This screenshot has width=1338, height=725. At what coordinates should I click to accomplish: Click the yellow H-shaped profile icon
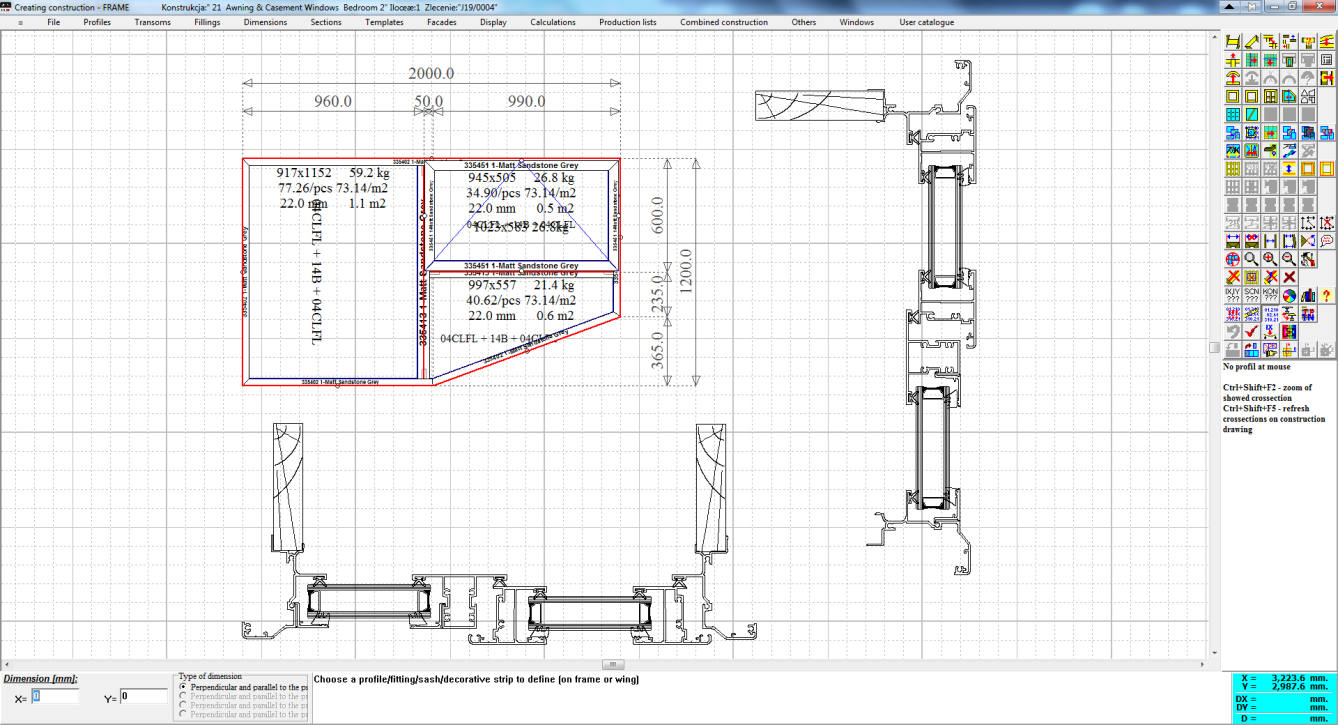[1233, 41]
